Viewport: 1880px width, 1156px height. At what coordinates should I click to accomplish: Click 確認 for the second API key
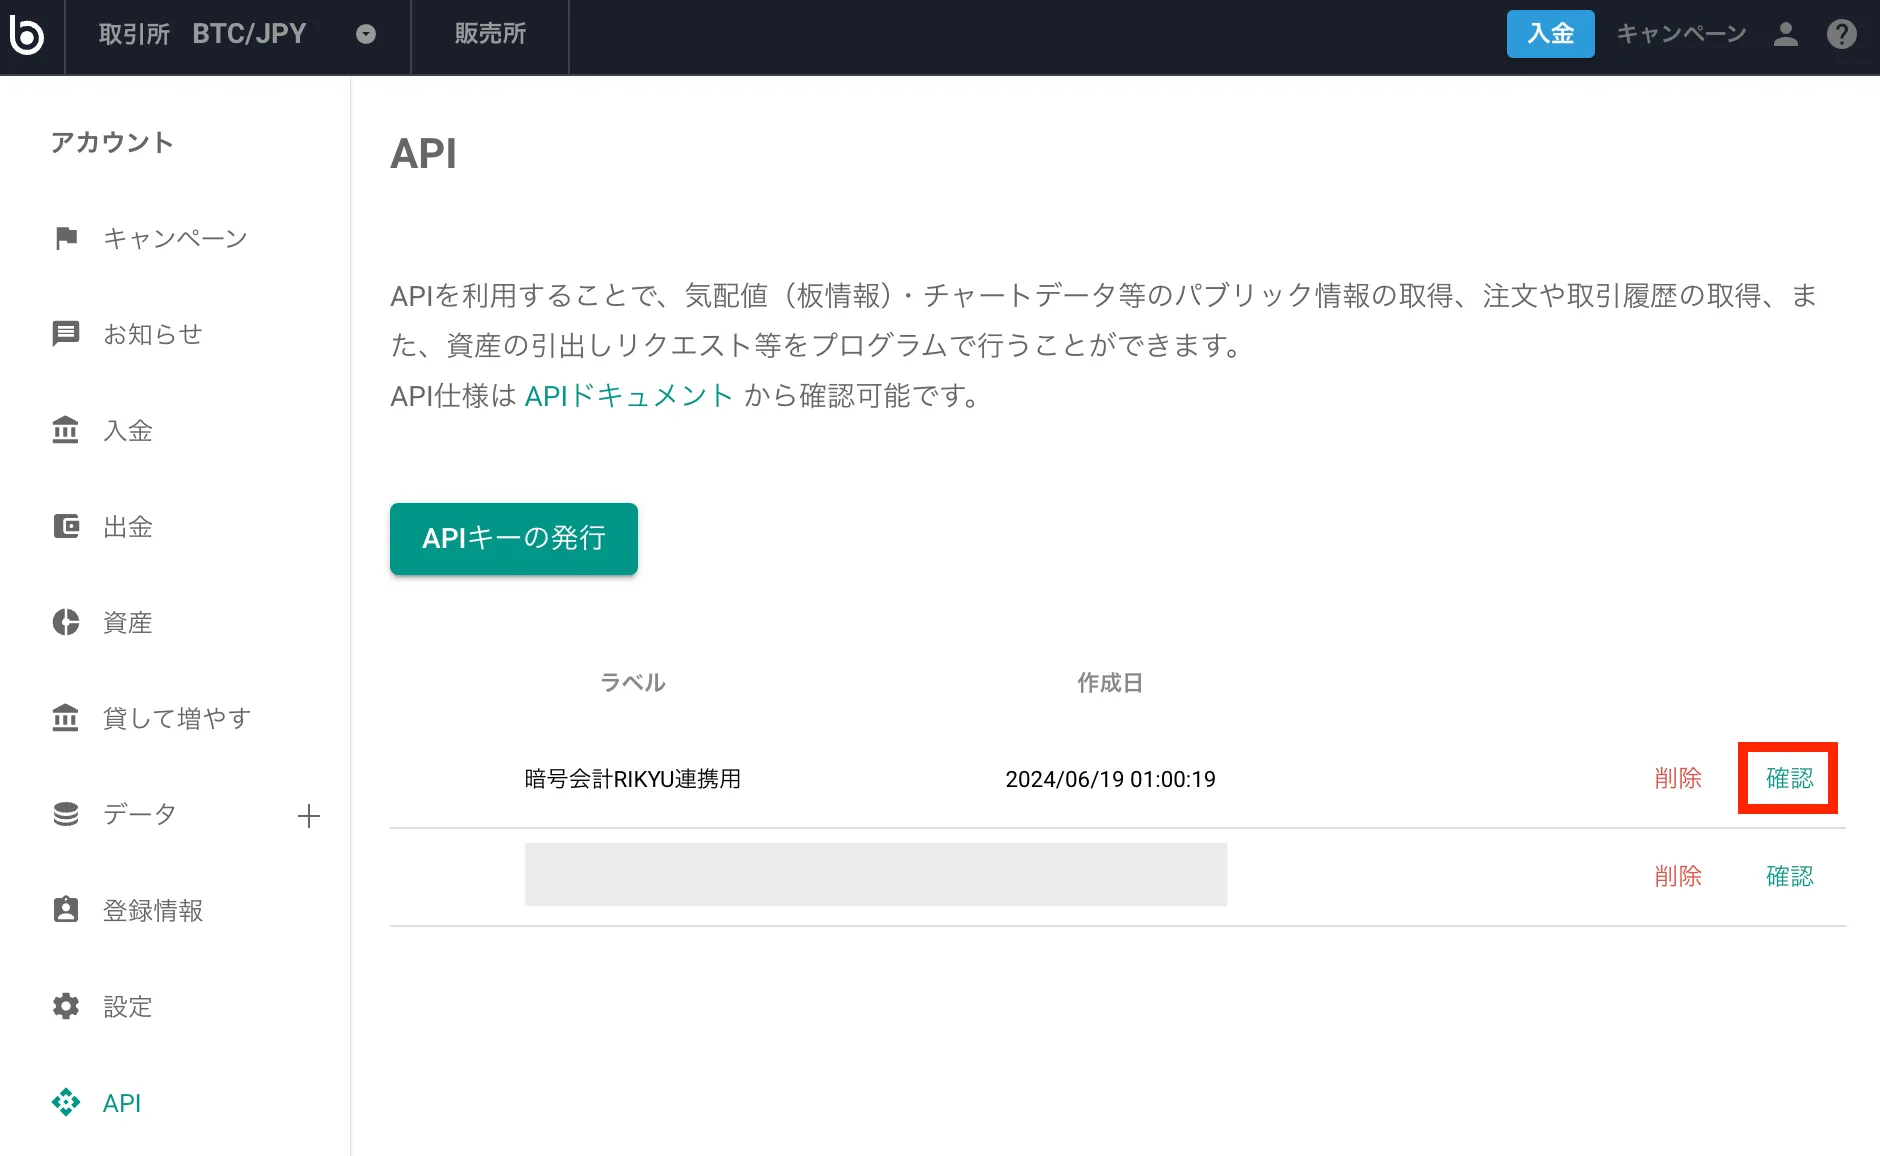tap(1789, 876)
